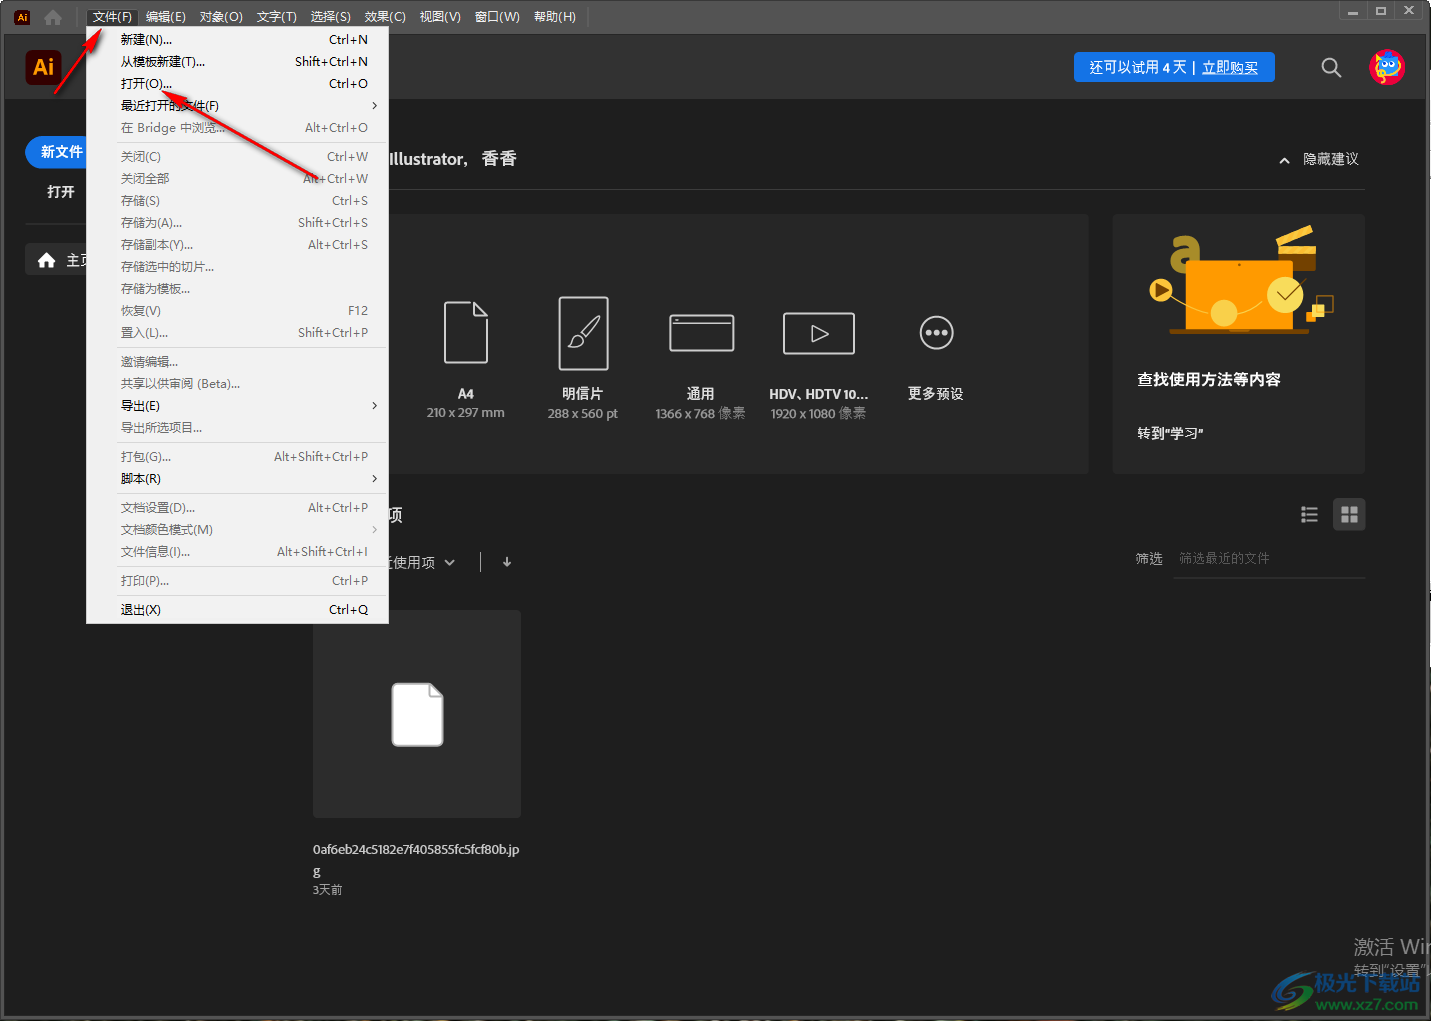Click the Ai app icon in the title bar

click(x=22, y=17)
